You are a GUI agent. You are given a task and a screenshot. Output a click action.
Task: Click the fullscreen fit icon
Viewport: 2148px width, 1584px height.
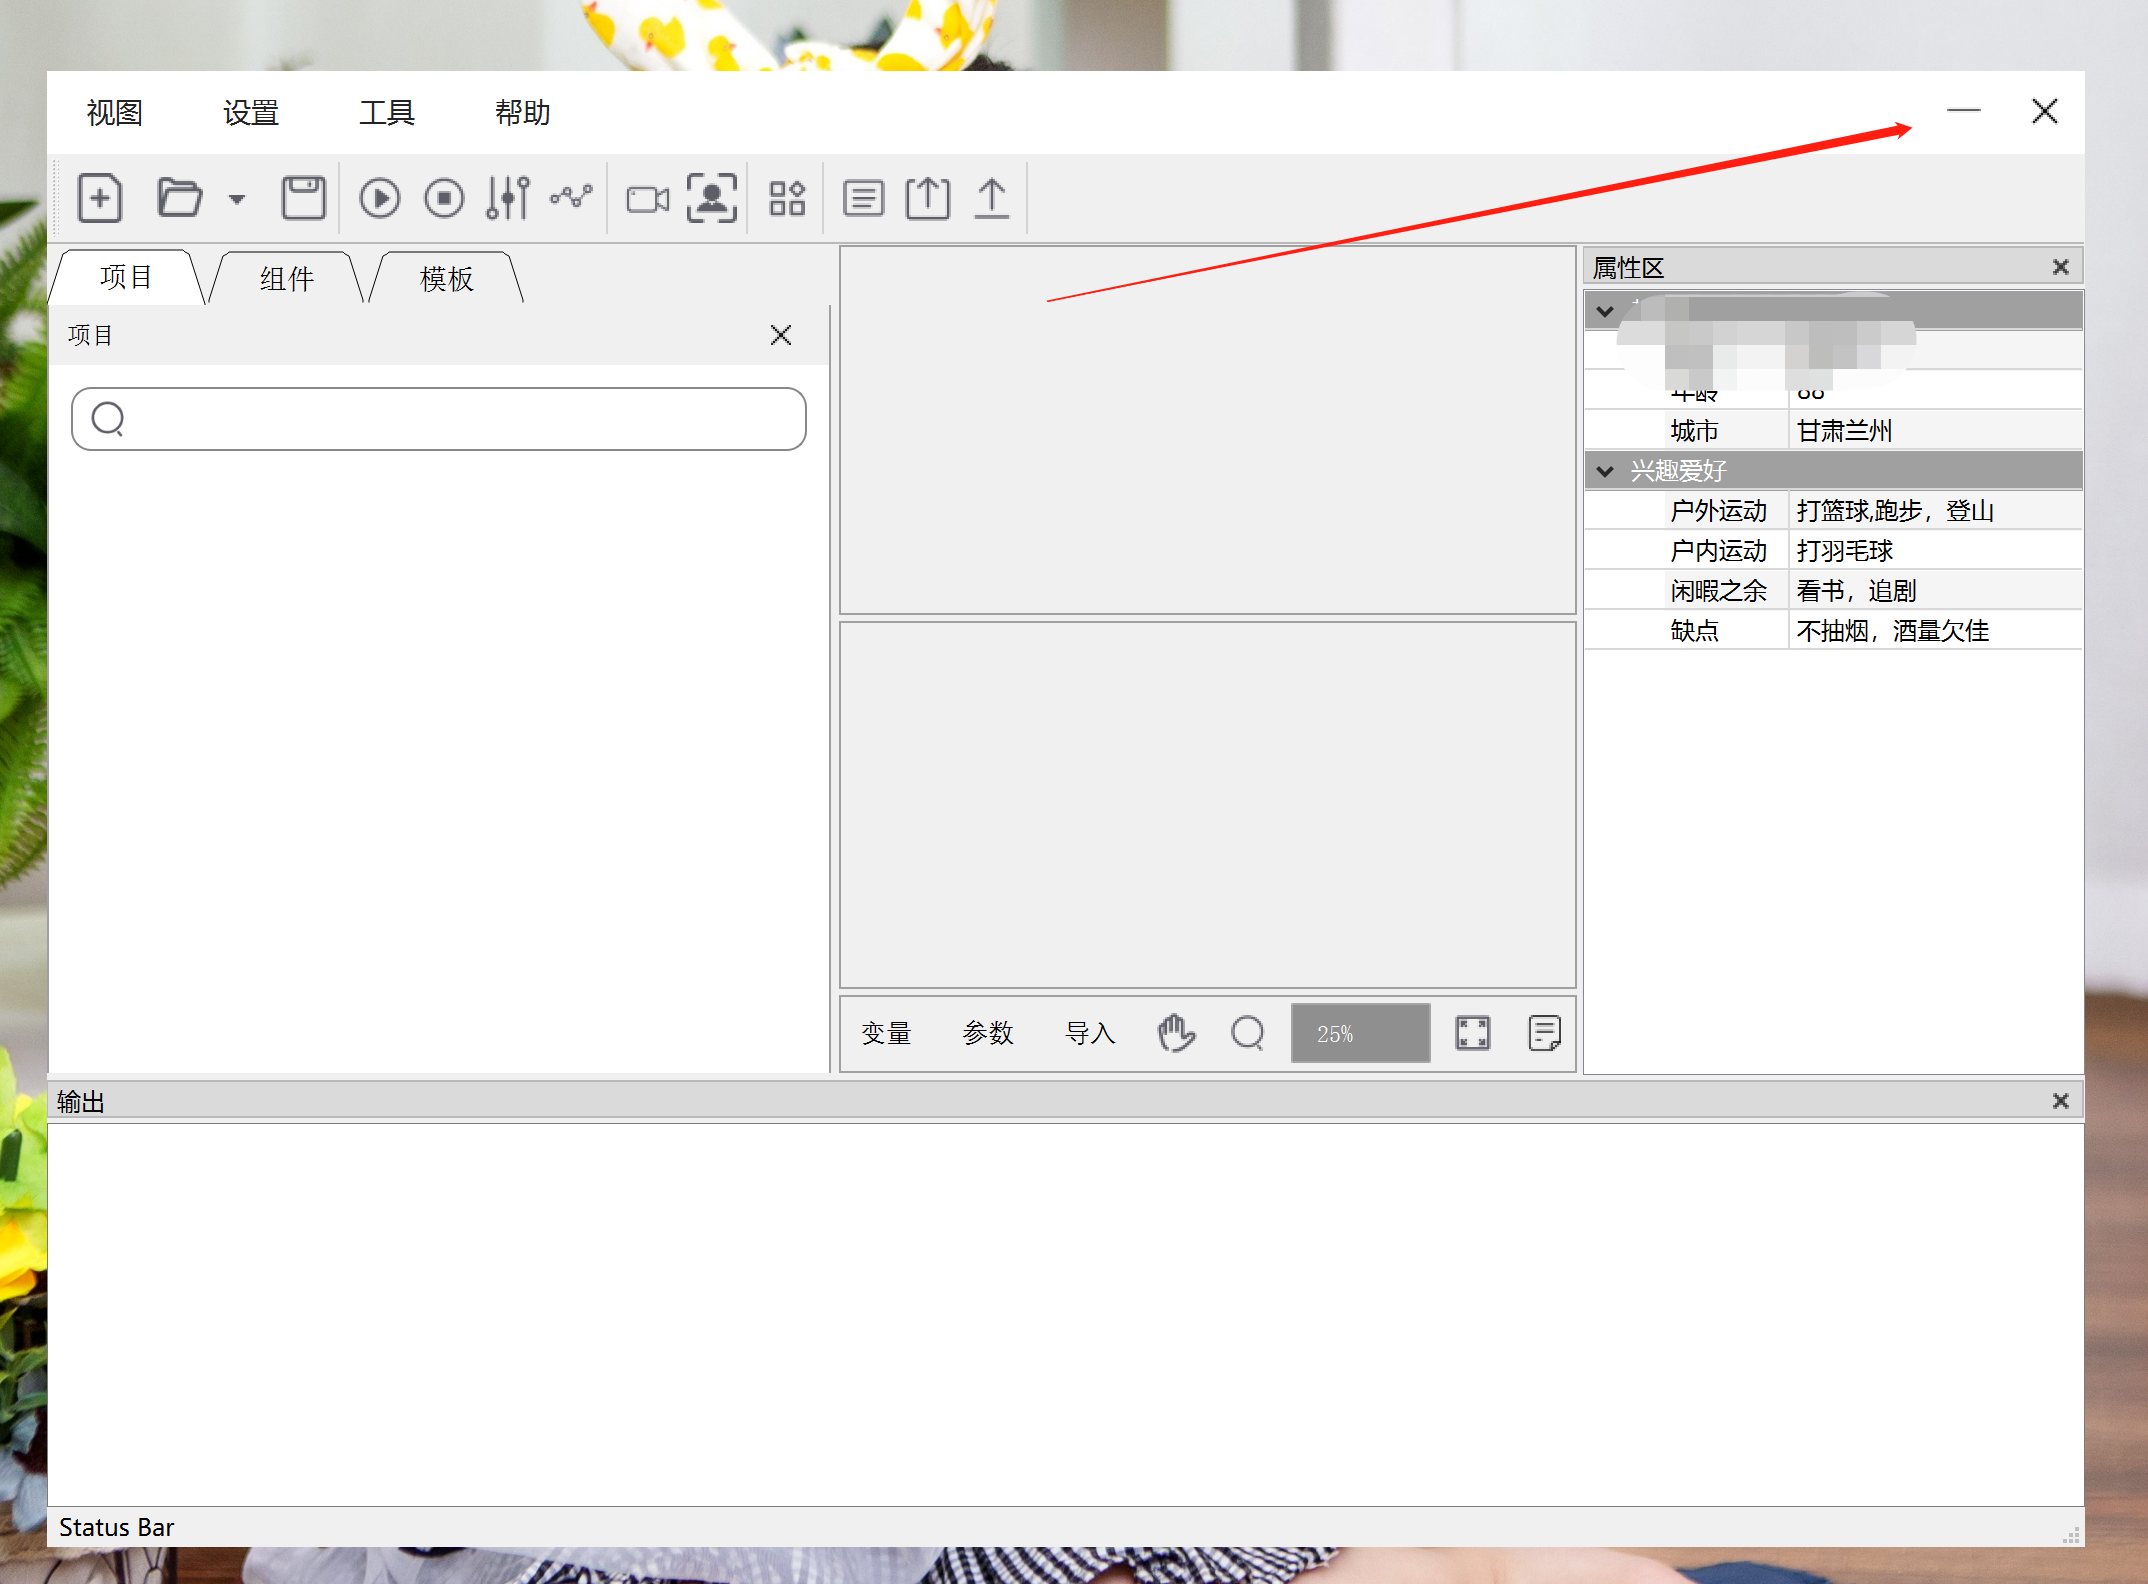click(x=1472, y=1033)
